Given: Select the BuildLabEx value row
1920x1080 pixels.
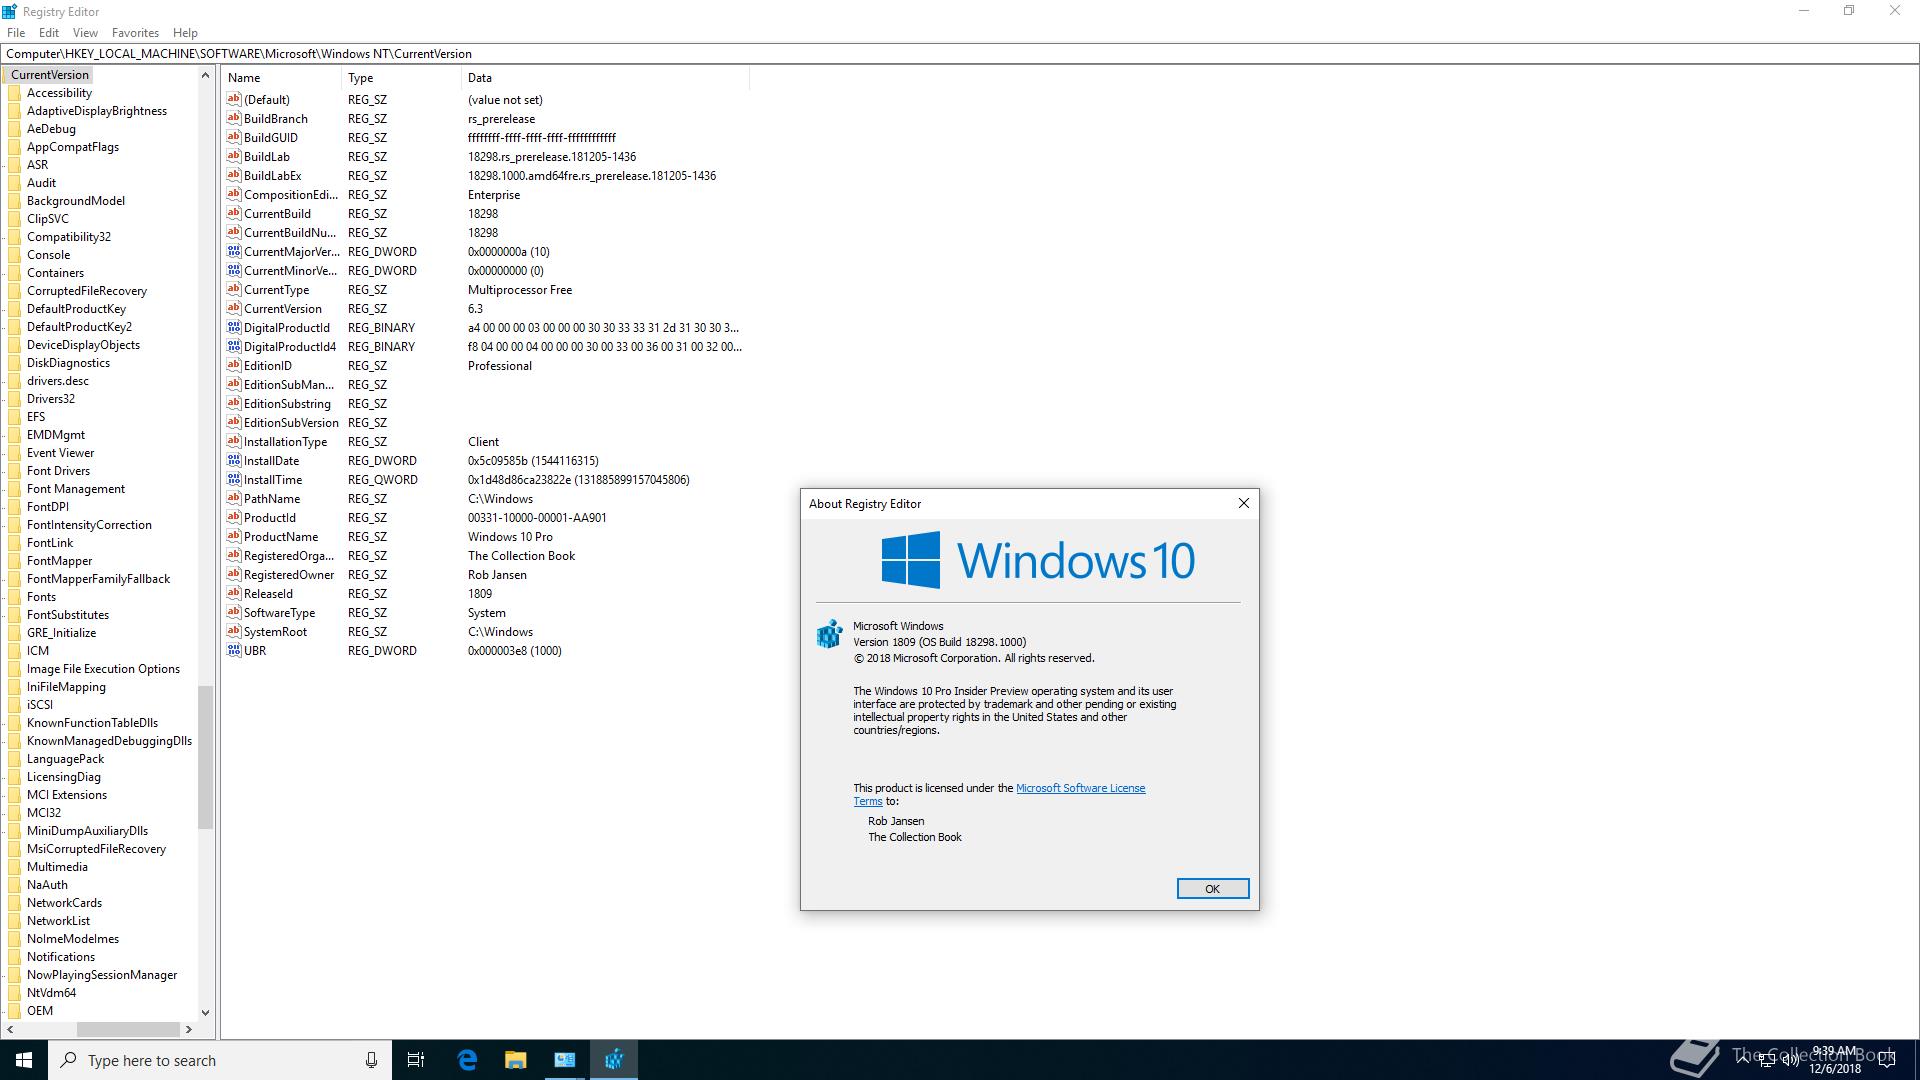Looking at the screenshot, I should (485, 175).
